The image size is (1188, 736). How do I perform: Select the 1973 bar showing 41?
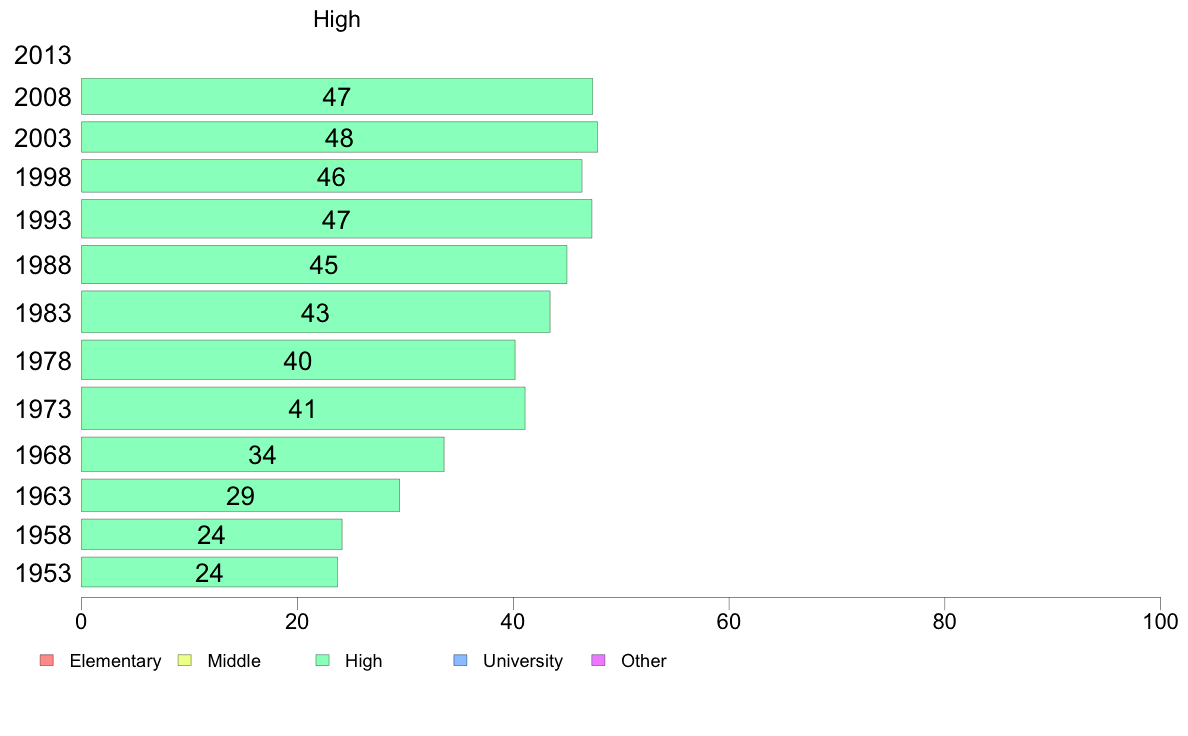pos(302,409)
